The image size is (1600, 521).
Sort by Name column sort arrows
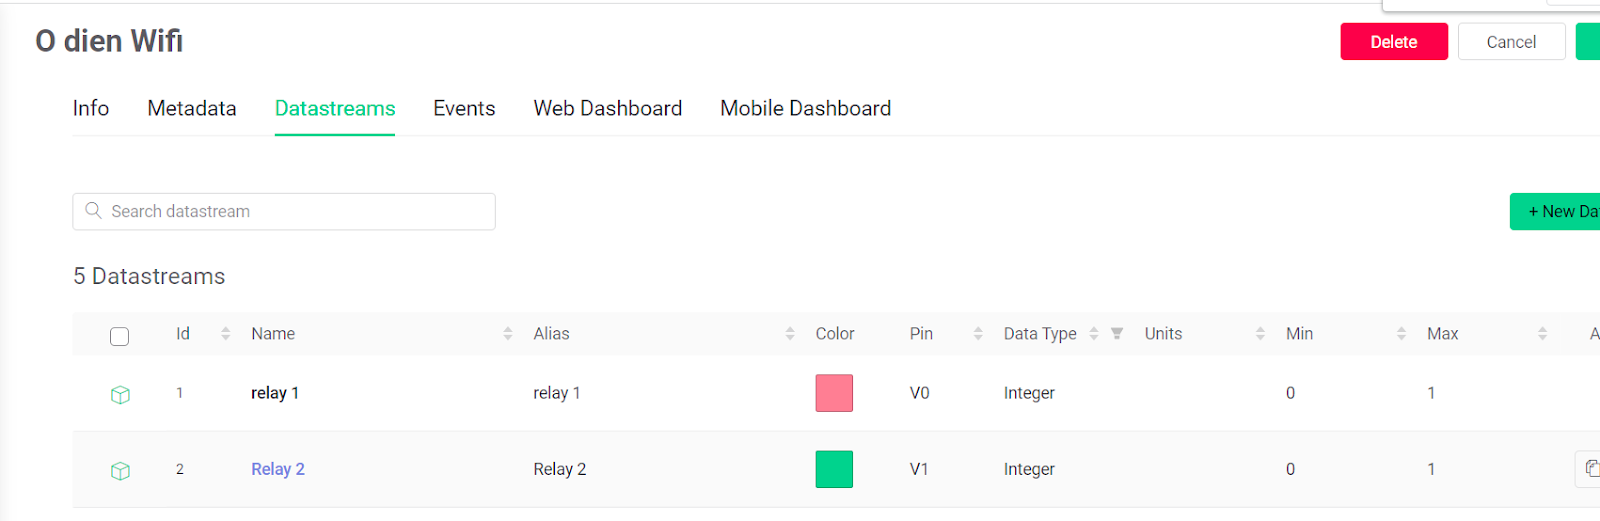[x=508, y=334]
